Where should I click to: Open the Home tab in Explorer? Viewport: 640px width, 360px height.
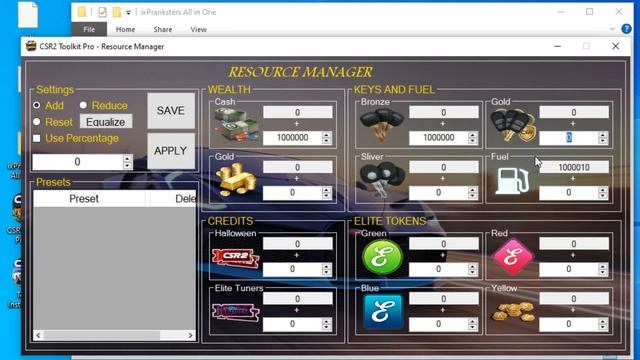125,29
